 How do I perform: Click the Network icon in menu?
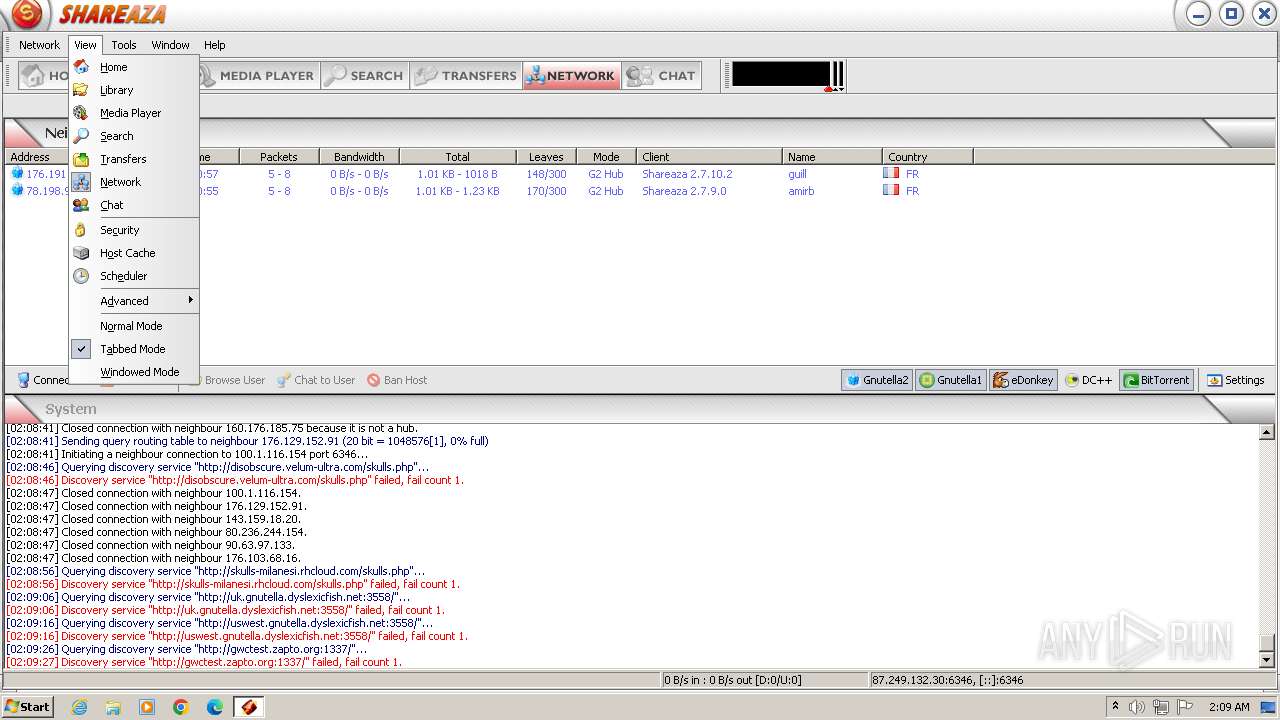pos(81,182)
